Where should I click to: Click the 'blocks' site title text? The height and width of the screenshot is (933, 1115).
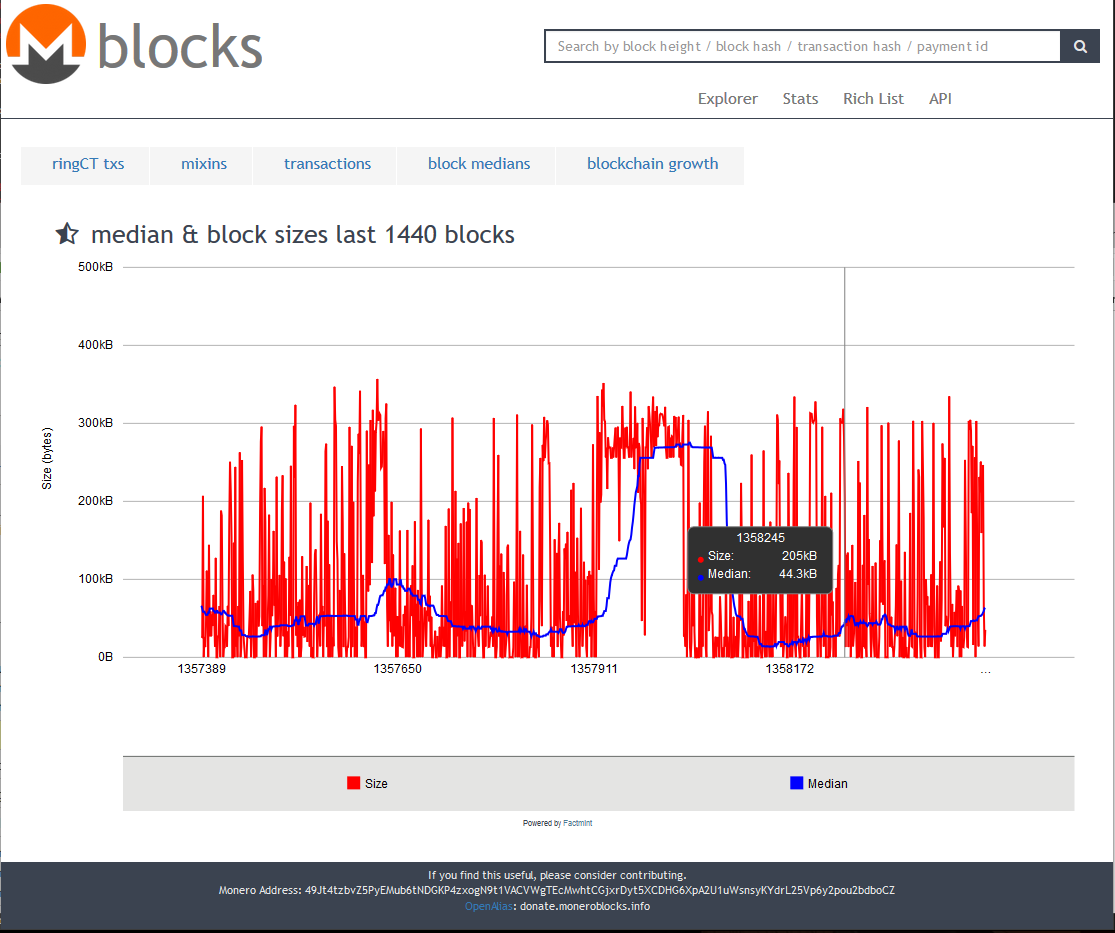[x=180, y=48]
